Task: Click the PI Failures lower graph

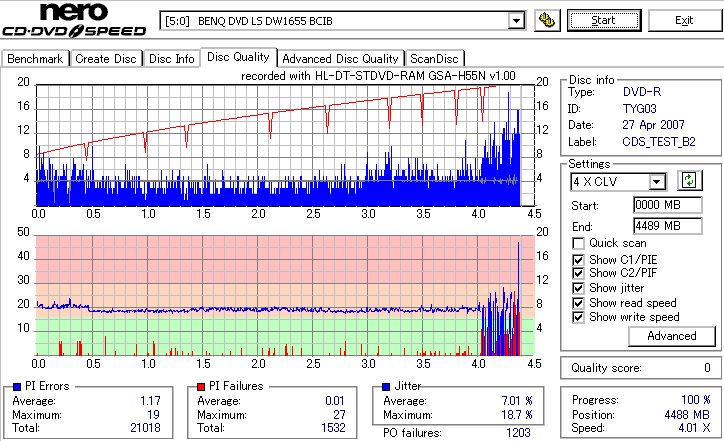Action: (x=285, y=296)
